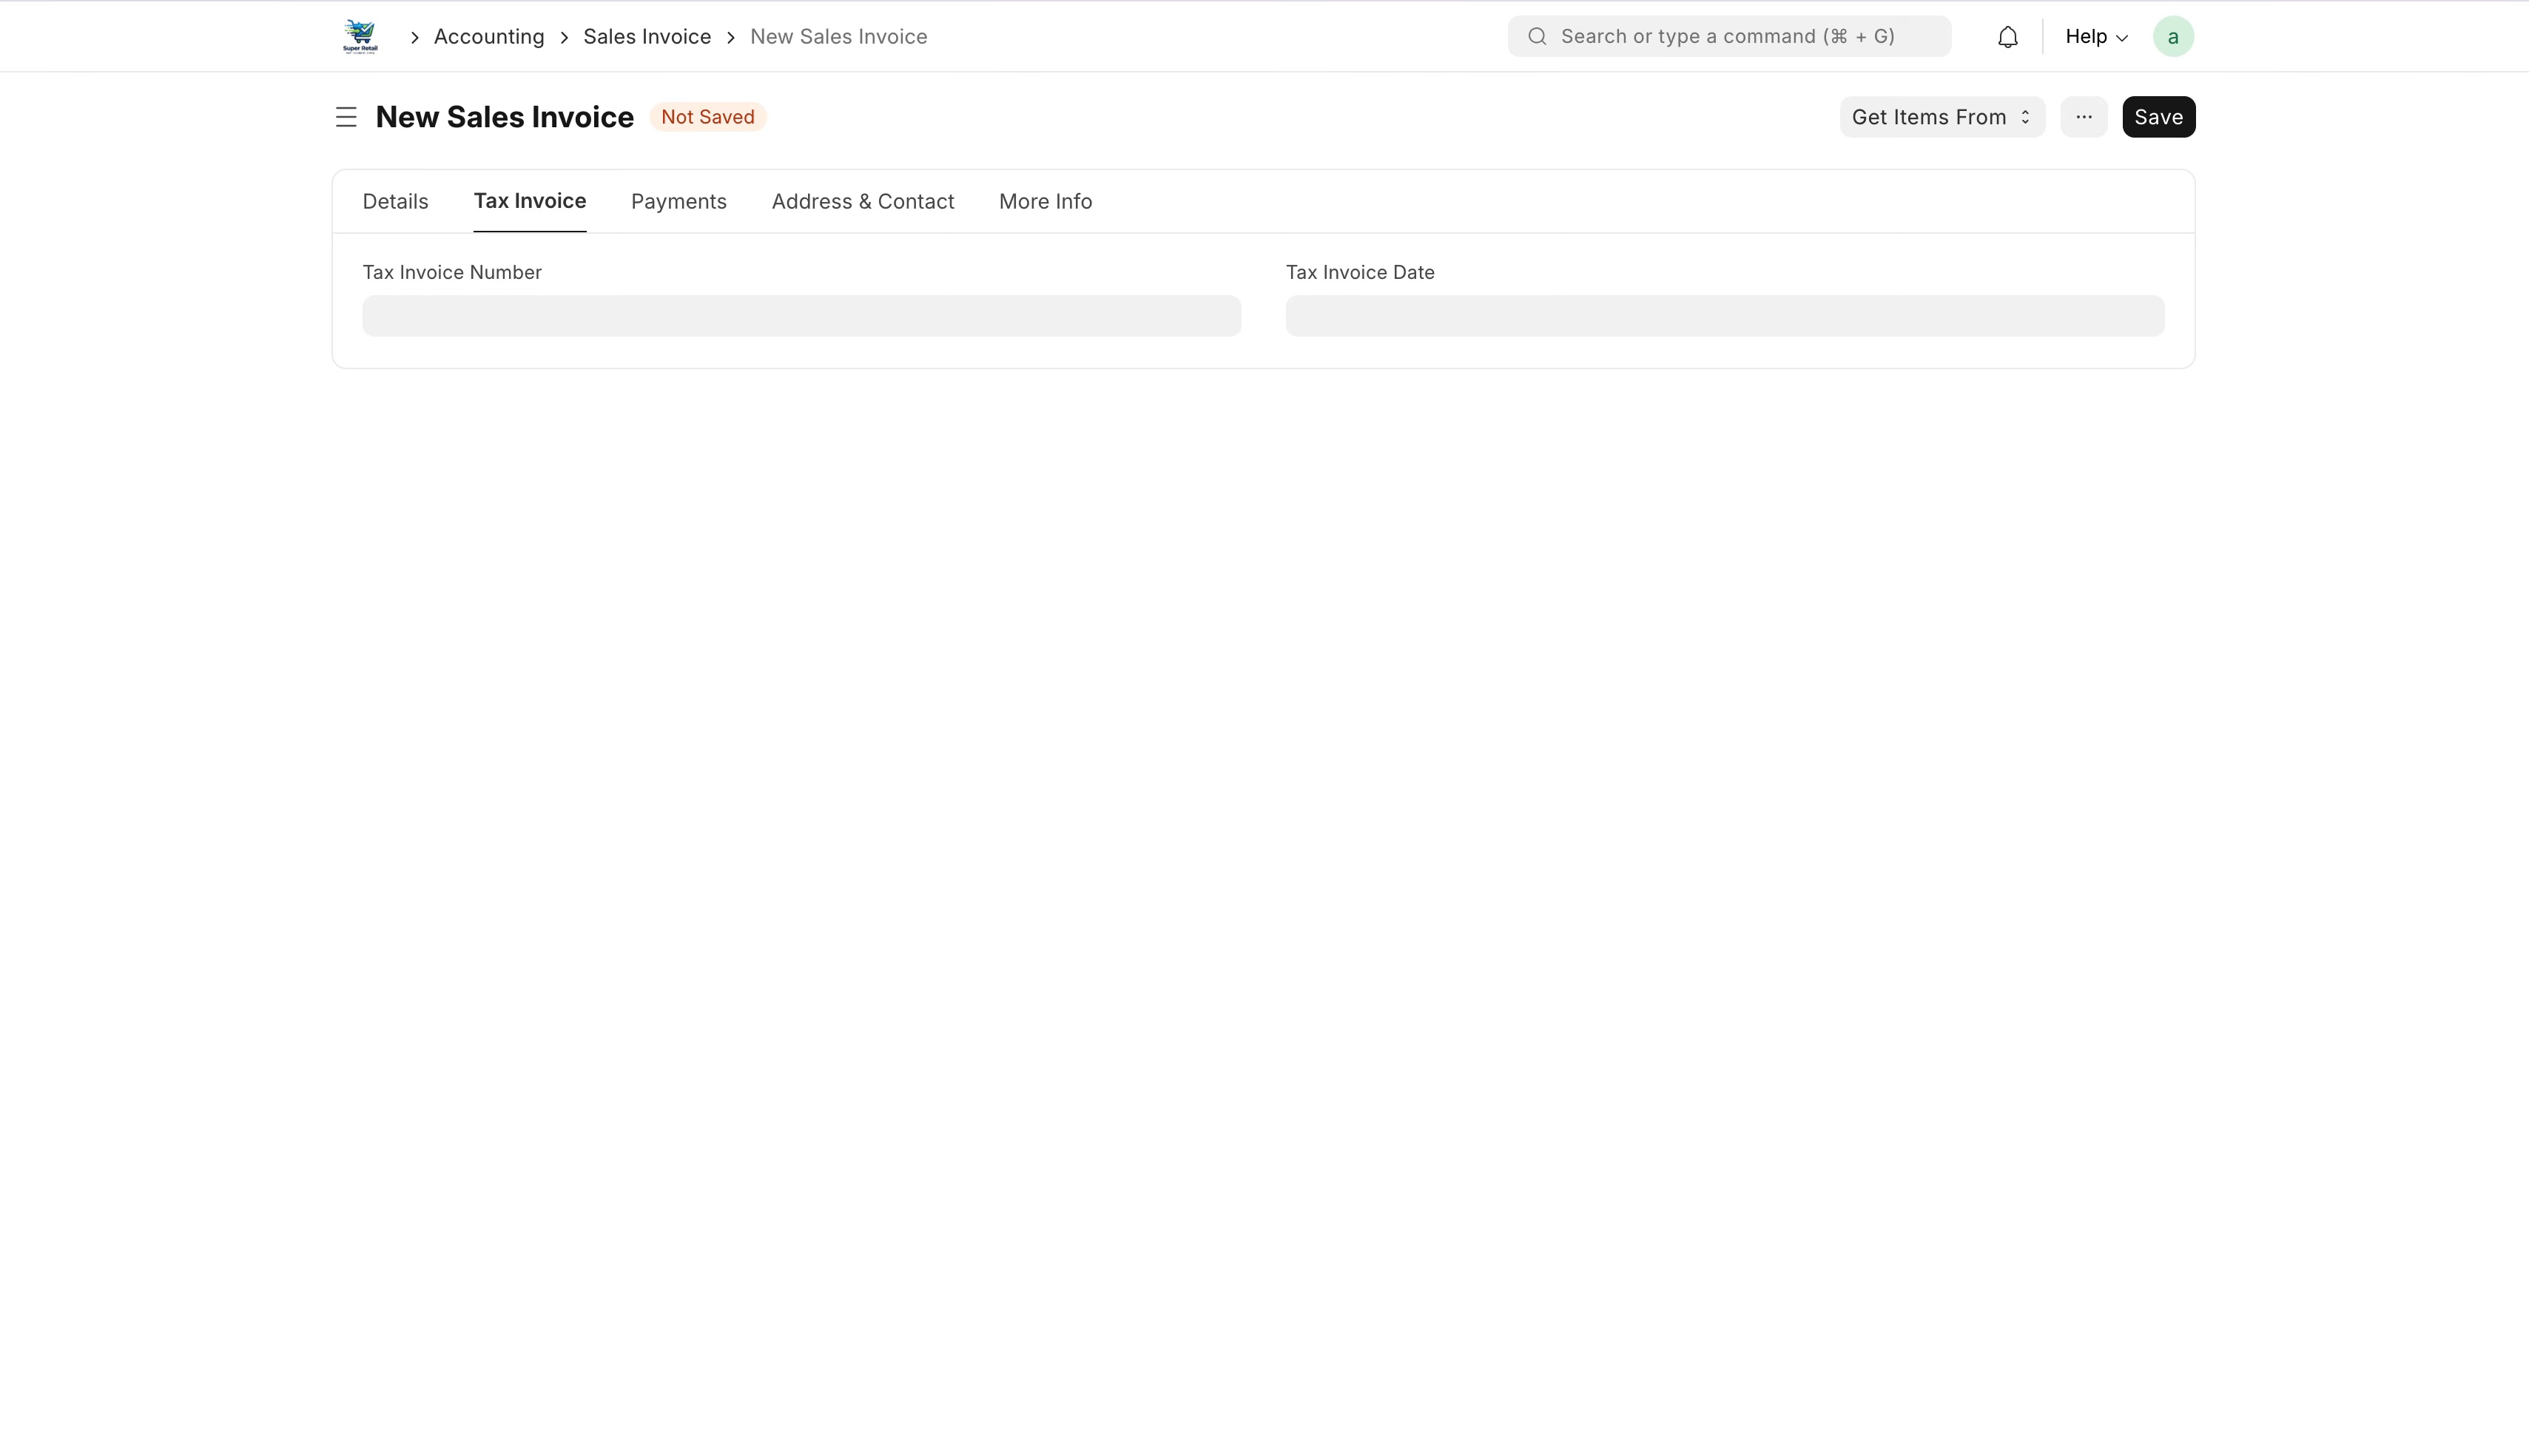2529x1456 pixels.
Task: Switch to the More Info tab
Action: click(1045, 201)
